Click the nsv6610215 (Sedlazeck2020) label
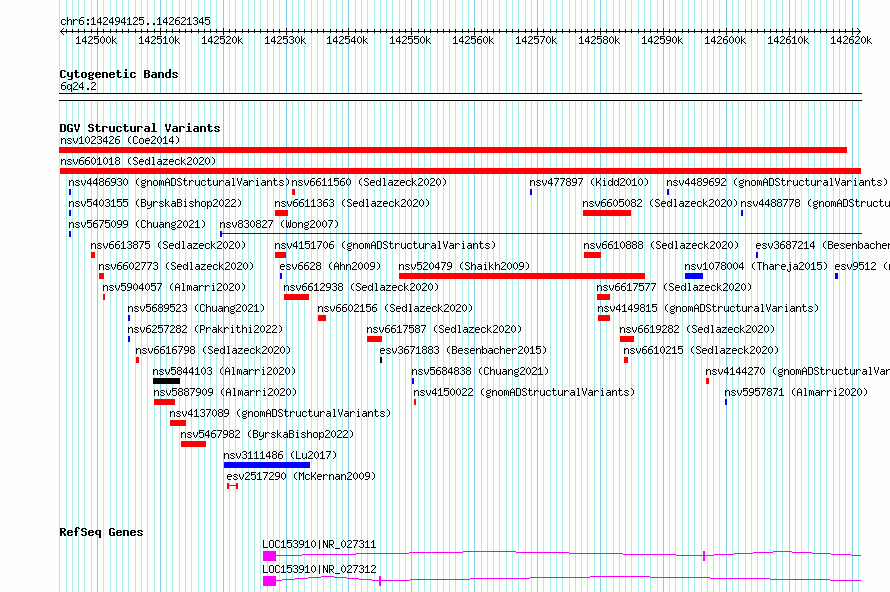Screen dimensions: 890x592 701,350
